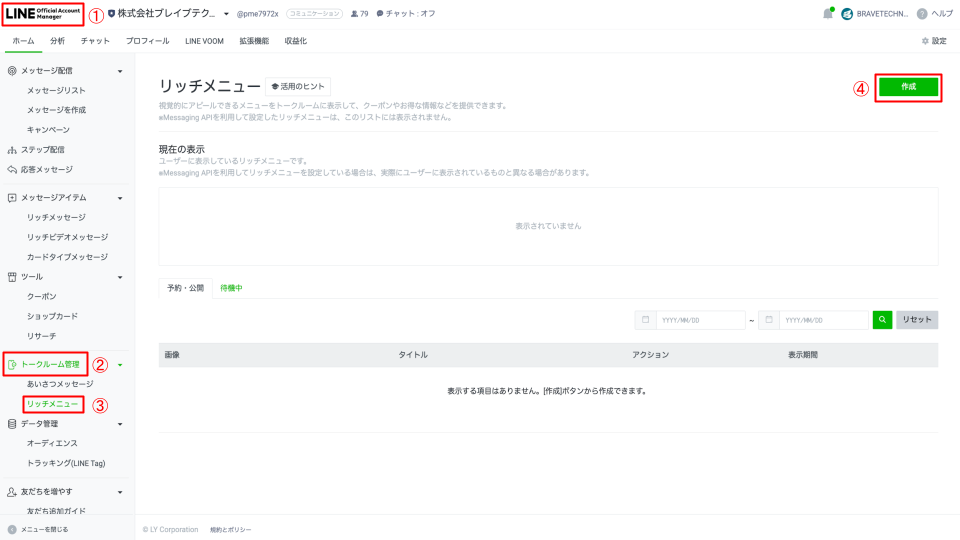
Task: Collapse the データ管理 section arrow
Action: coord(120,424)
